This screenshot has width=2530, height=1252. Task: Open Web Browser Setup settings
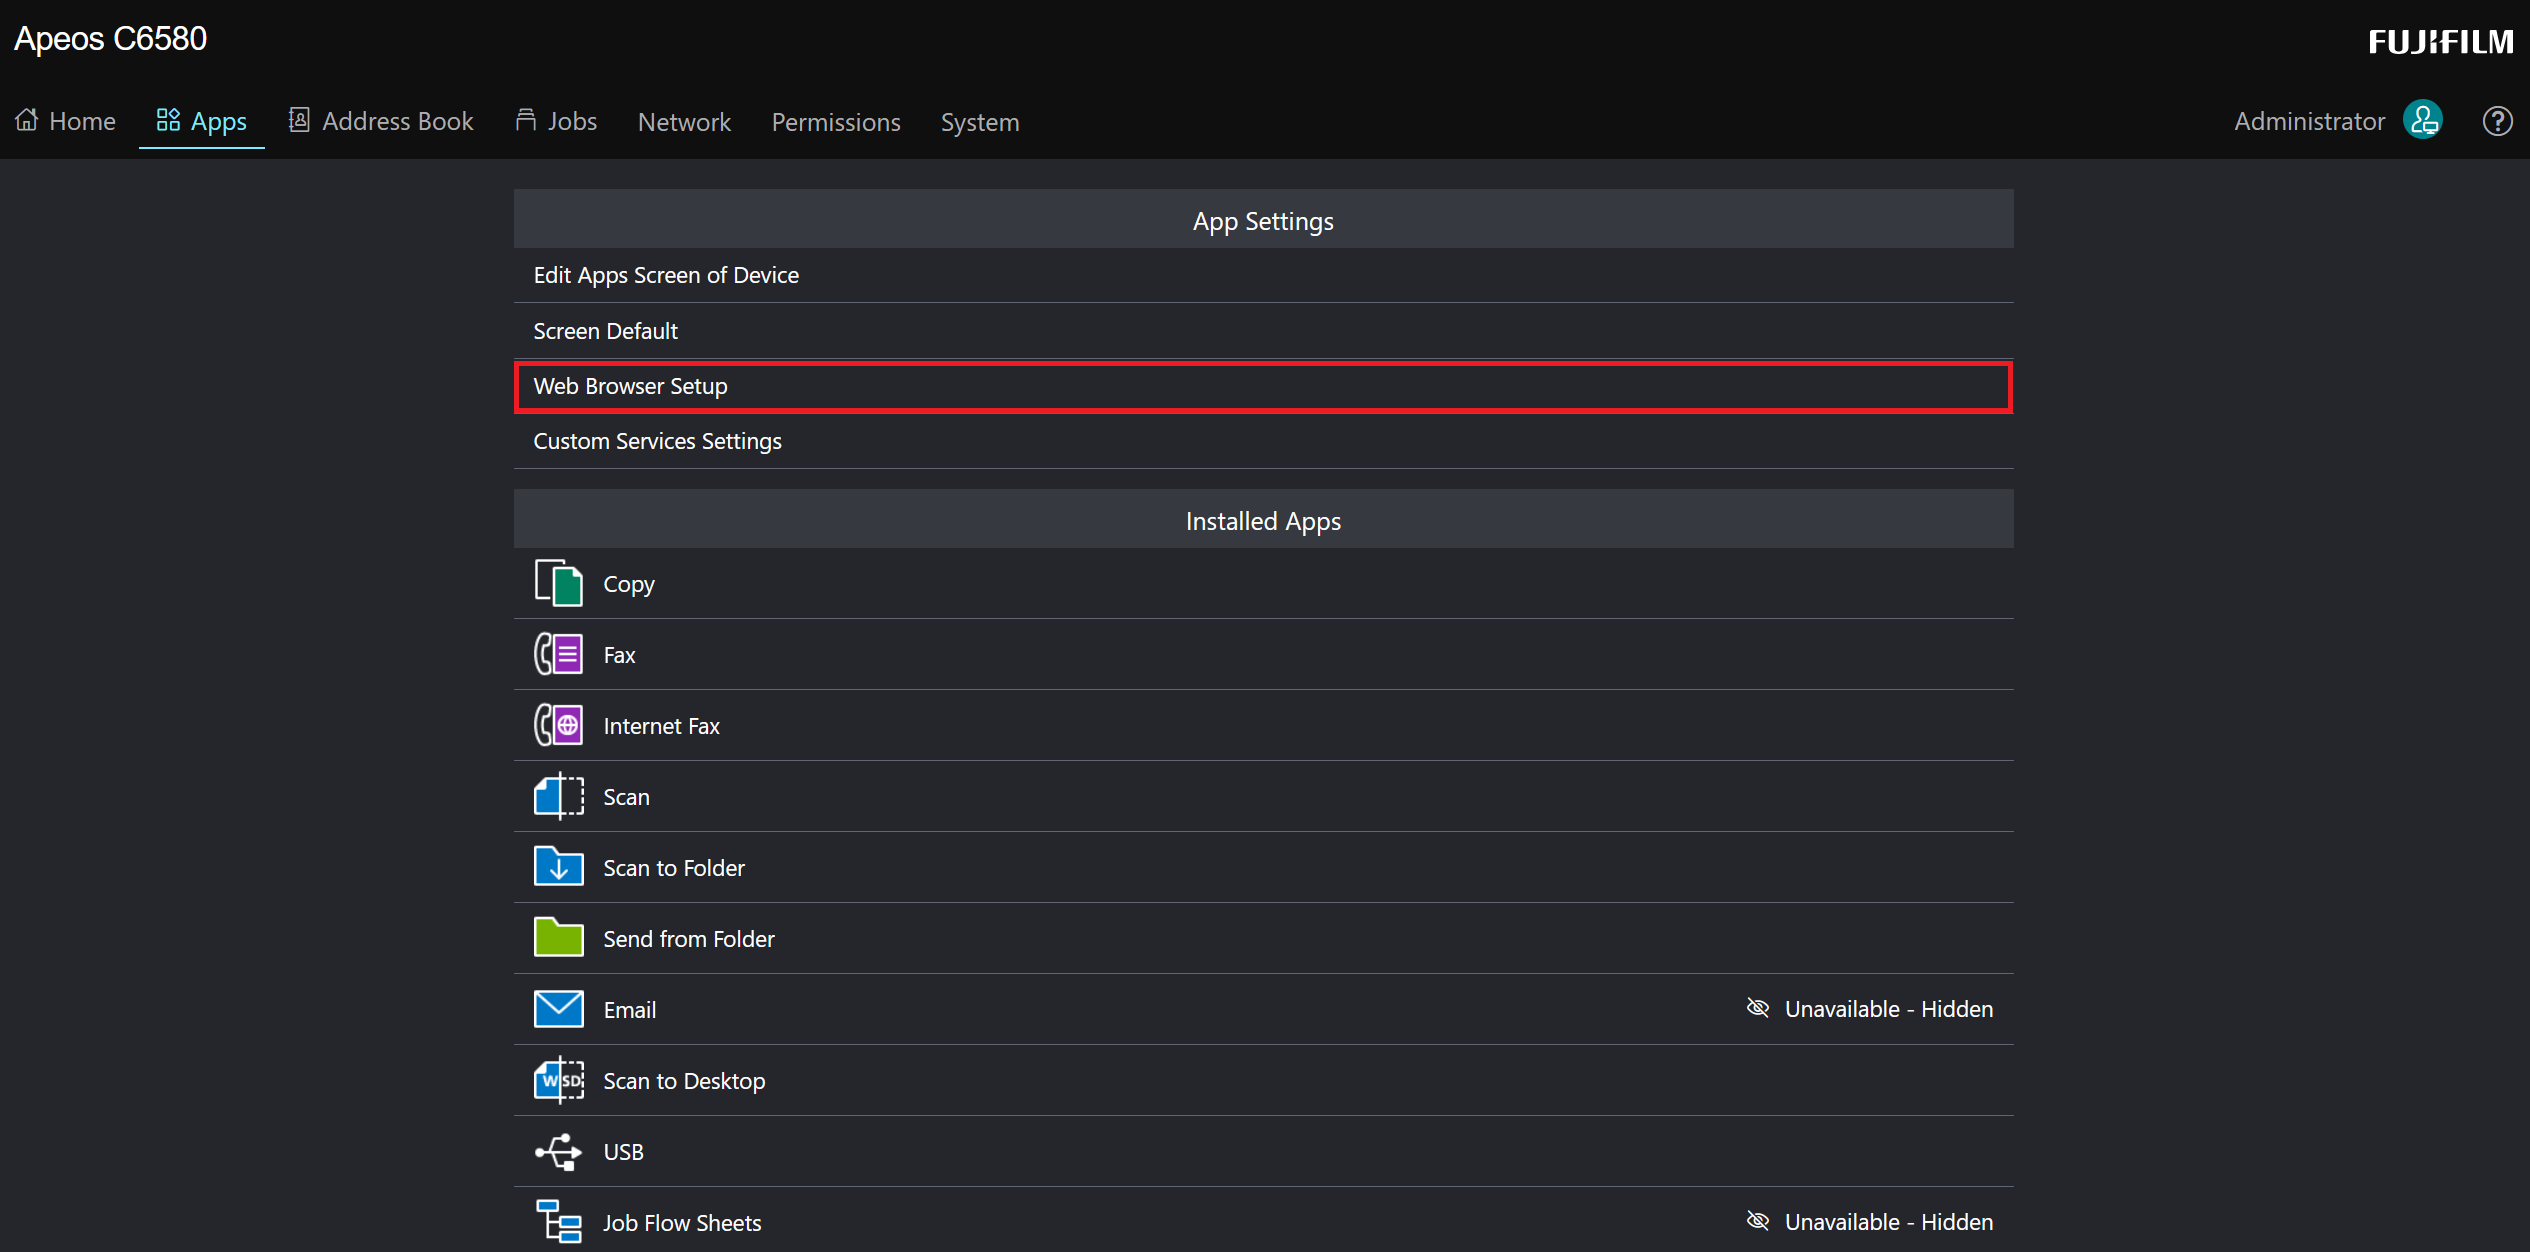pos(1262,386)
